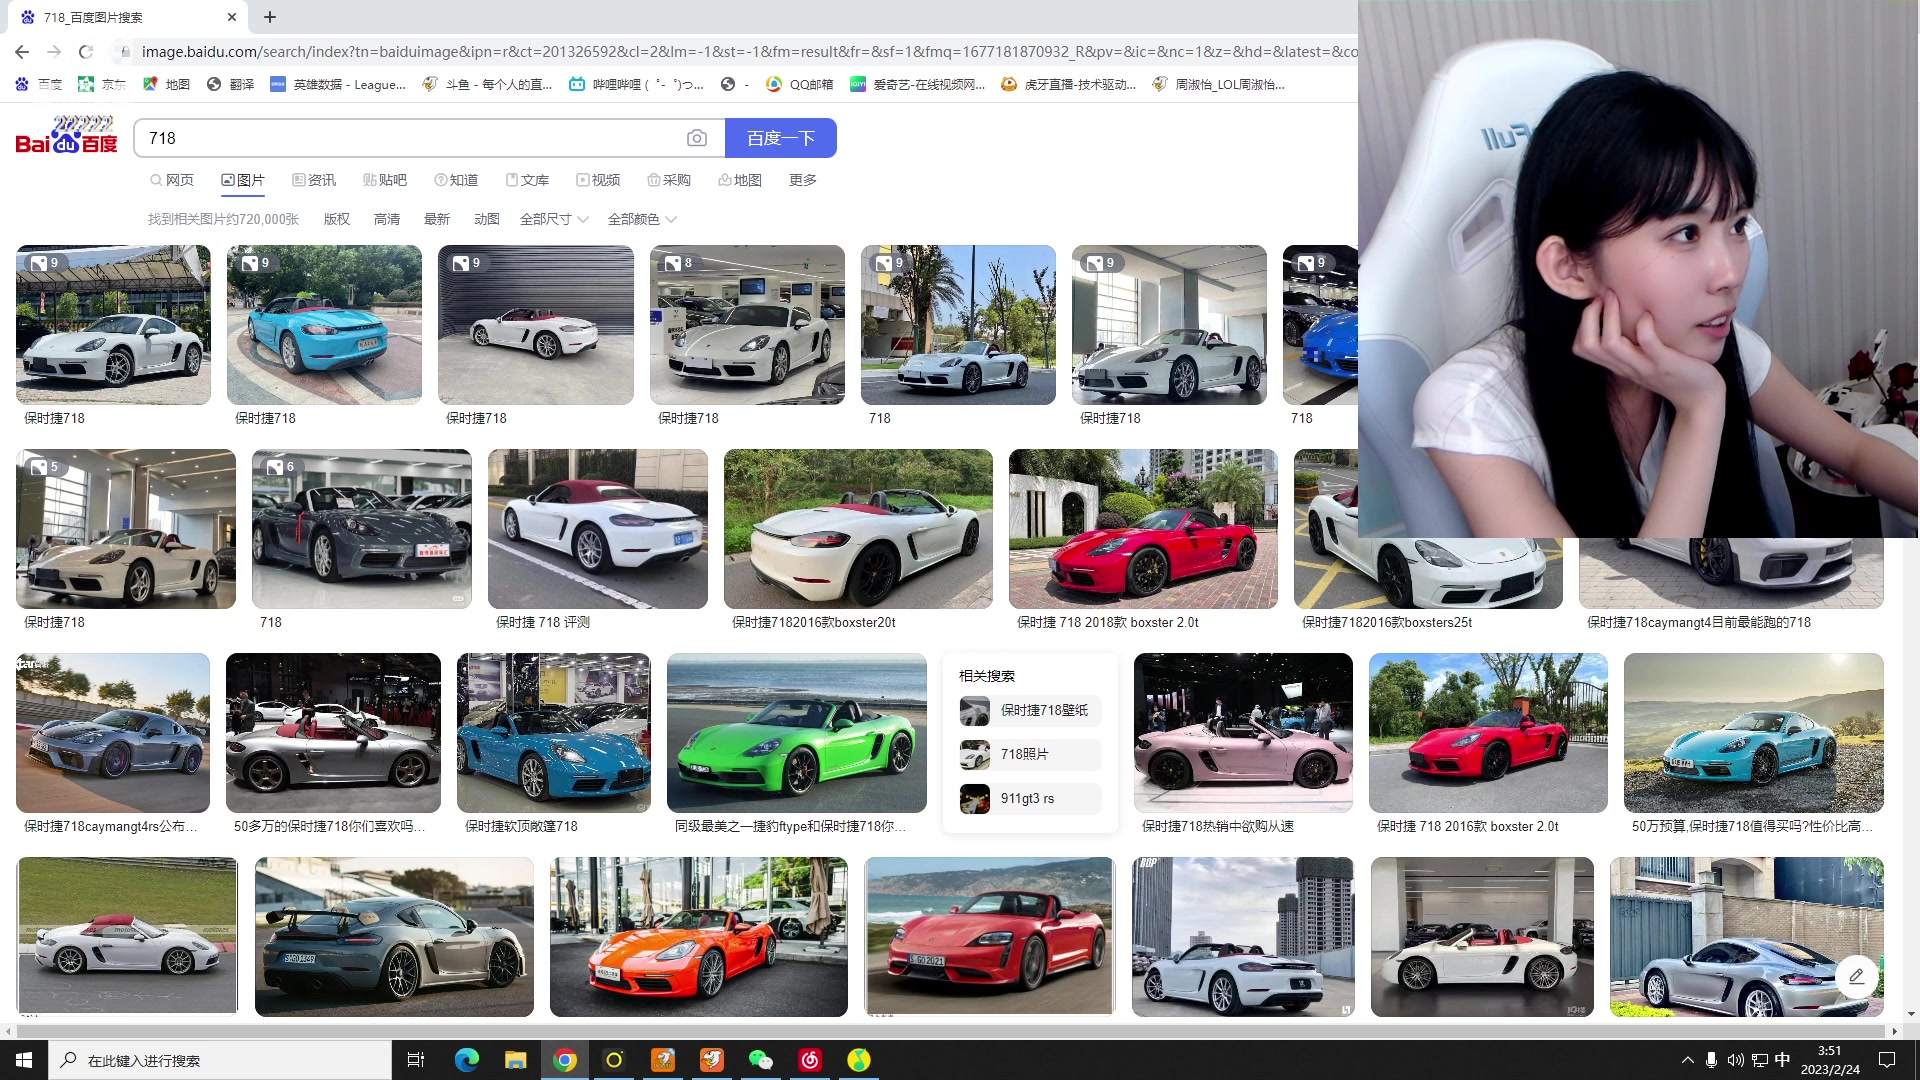The width and height of the screenshot is (1920, 1080).
Task: Switch to the 贴吧 search tab
Action: click(385, 180)
